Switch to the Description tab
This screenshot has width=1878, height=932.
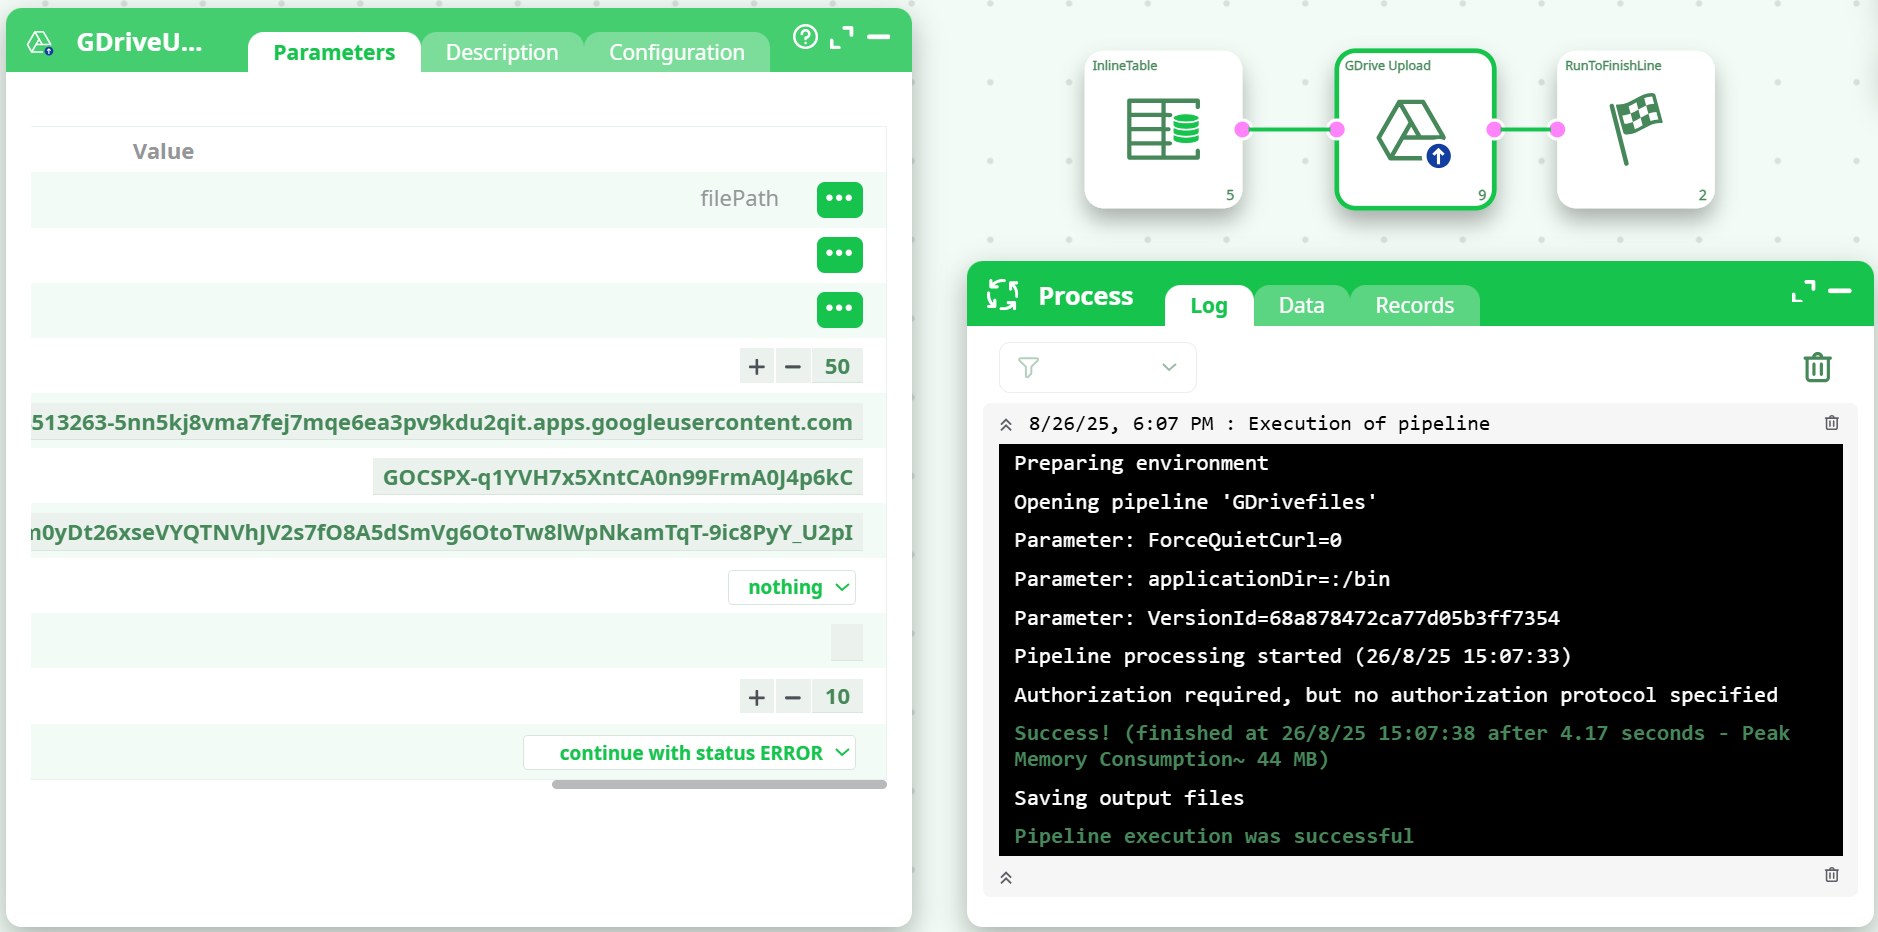click(501, 52)
